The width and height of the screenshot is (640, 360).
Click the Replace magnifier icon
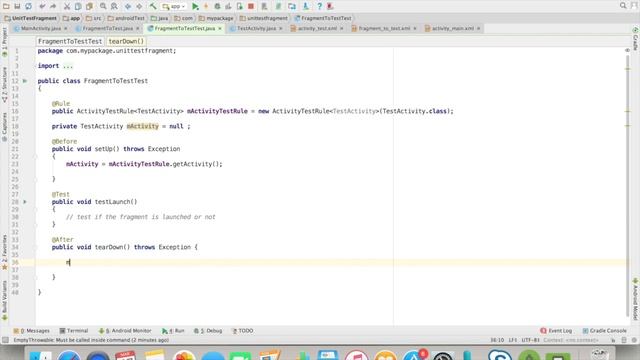(x=114, y=6)
